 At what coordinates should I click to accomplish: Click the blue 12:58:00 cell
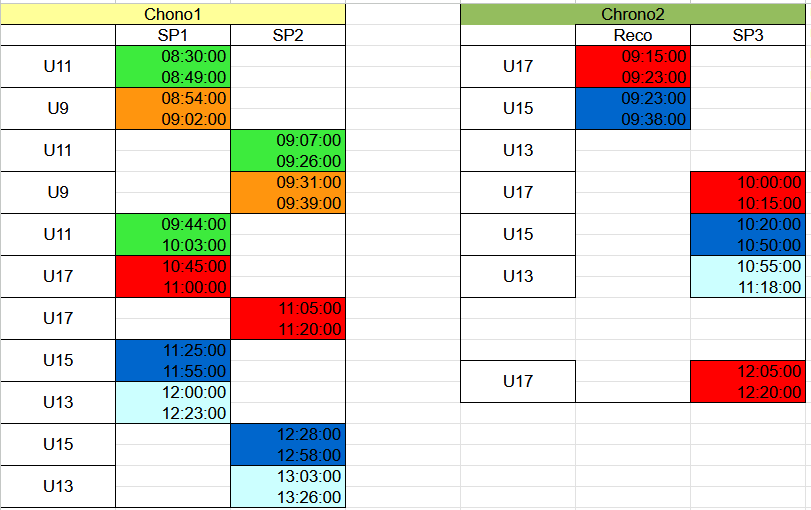[288, 455]
